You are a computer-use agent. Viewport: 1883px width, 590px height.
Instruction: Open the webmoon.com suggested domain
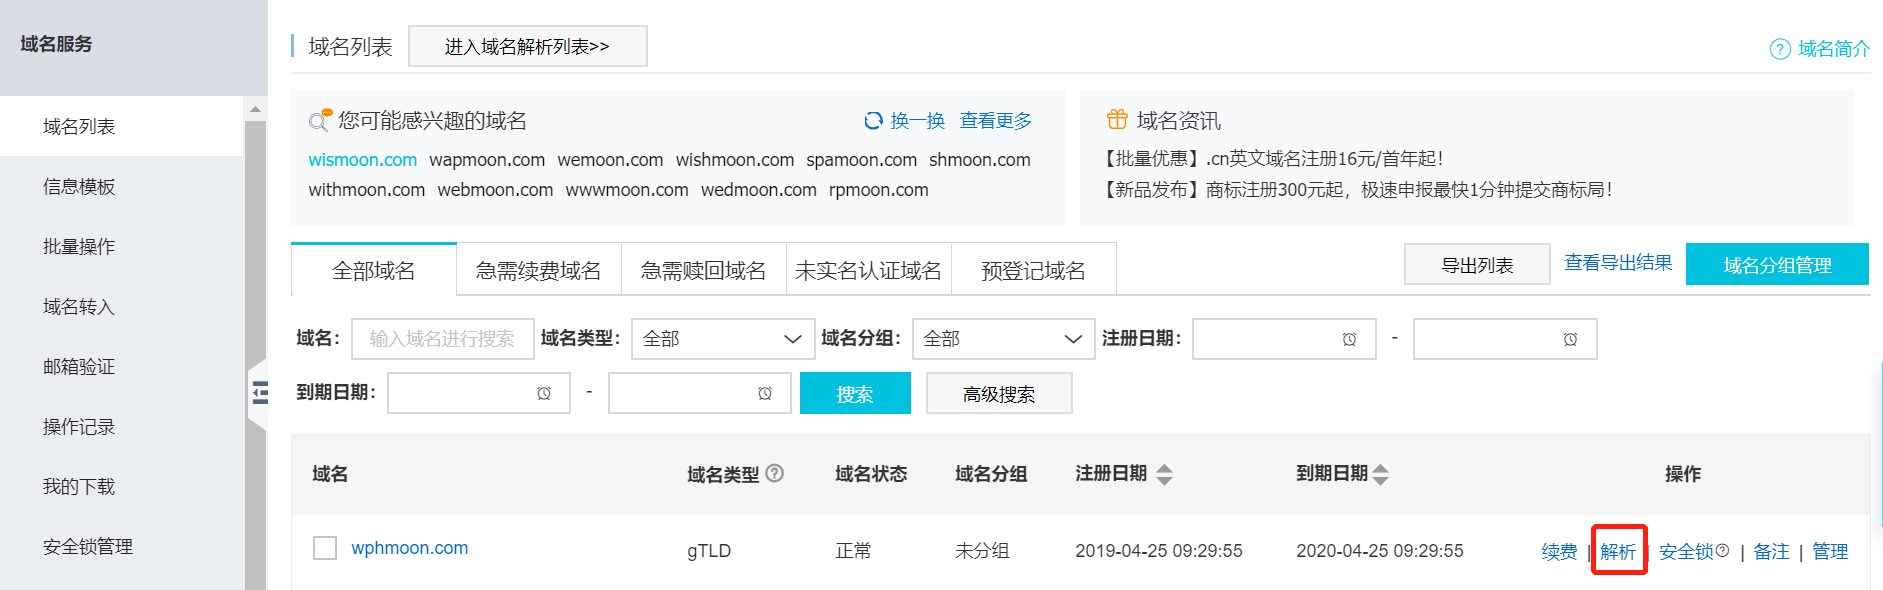pos(495,190)
